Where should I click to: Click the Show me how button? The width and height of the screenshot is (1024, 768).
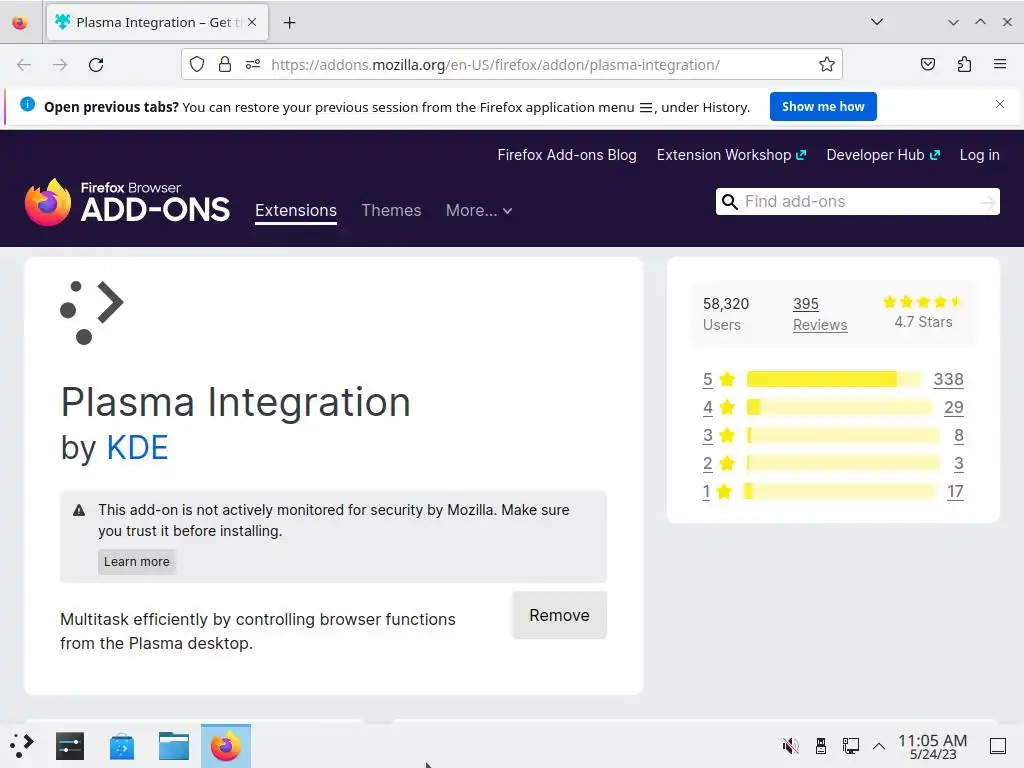[x=823, y=106]
